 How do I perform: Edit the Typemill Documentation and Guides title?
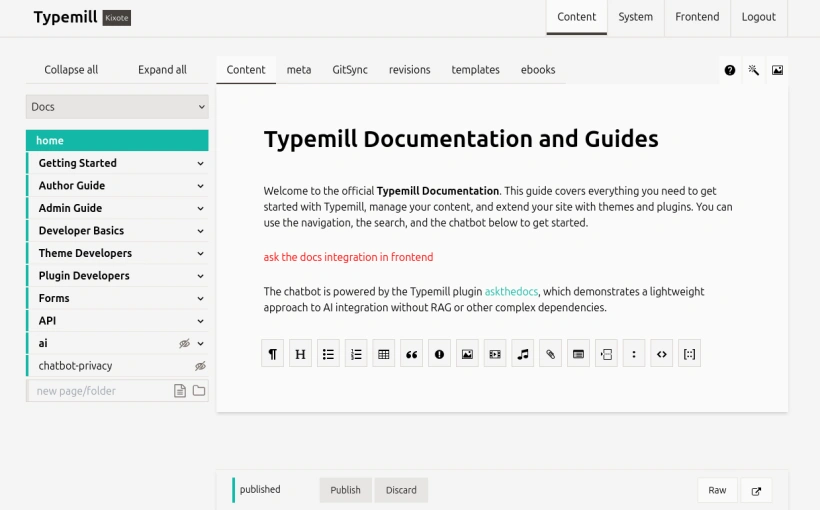[461, 139]
